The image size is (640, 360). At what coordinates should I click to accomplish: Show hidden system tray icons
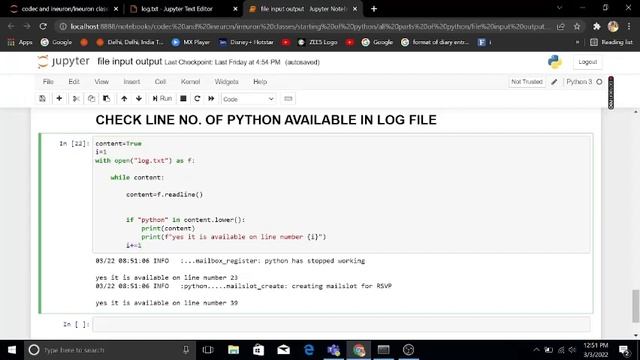click(536, 350)
